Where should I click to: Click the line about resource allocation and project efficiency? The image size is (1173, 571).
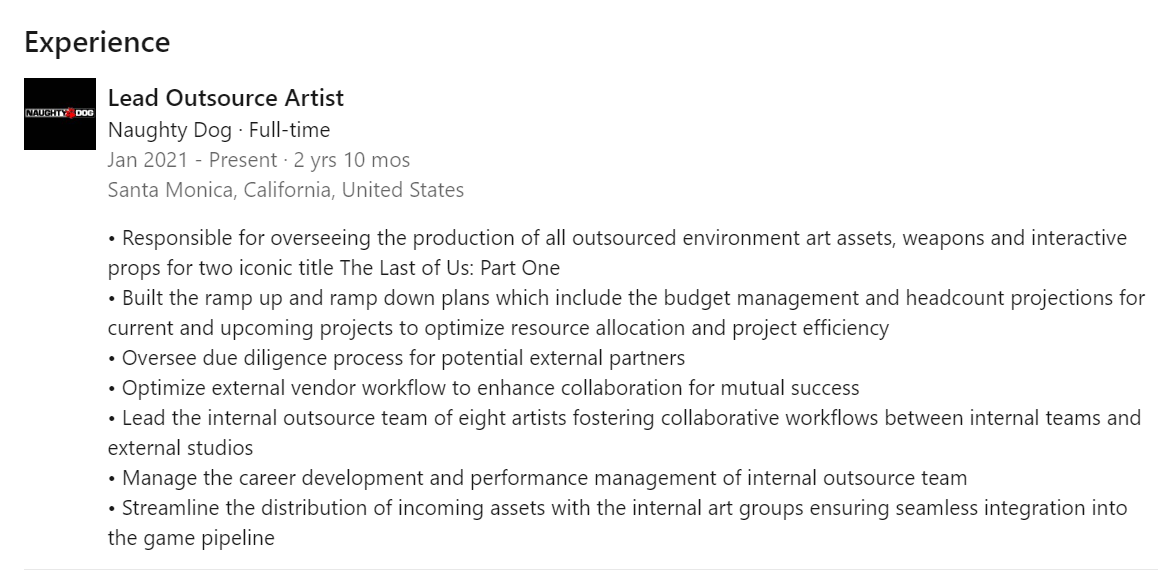click(498, 328)
